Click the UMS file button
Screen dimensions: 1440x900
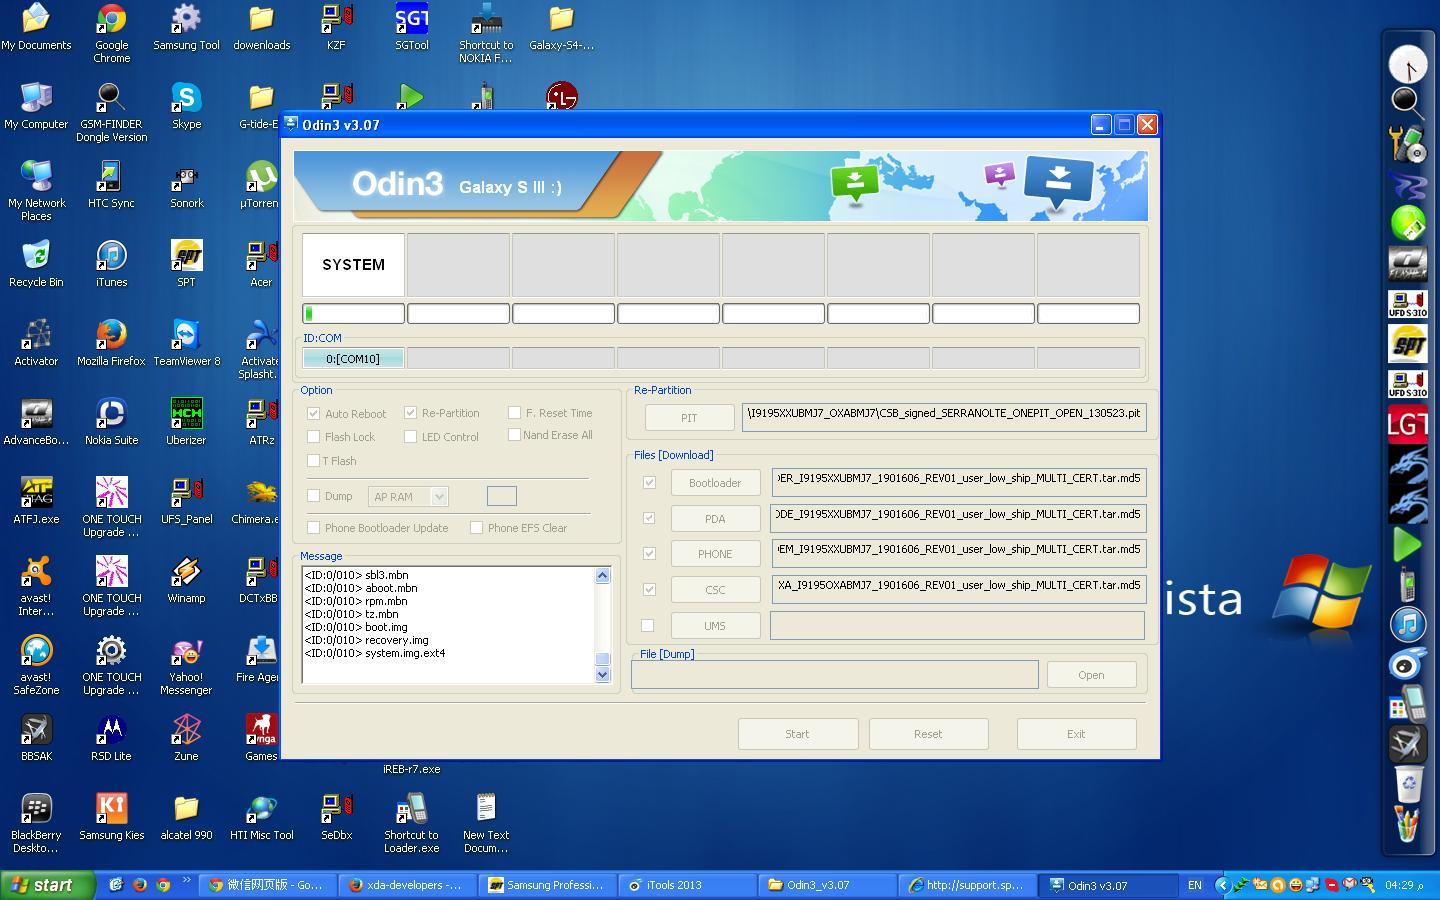point(715,626)
